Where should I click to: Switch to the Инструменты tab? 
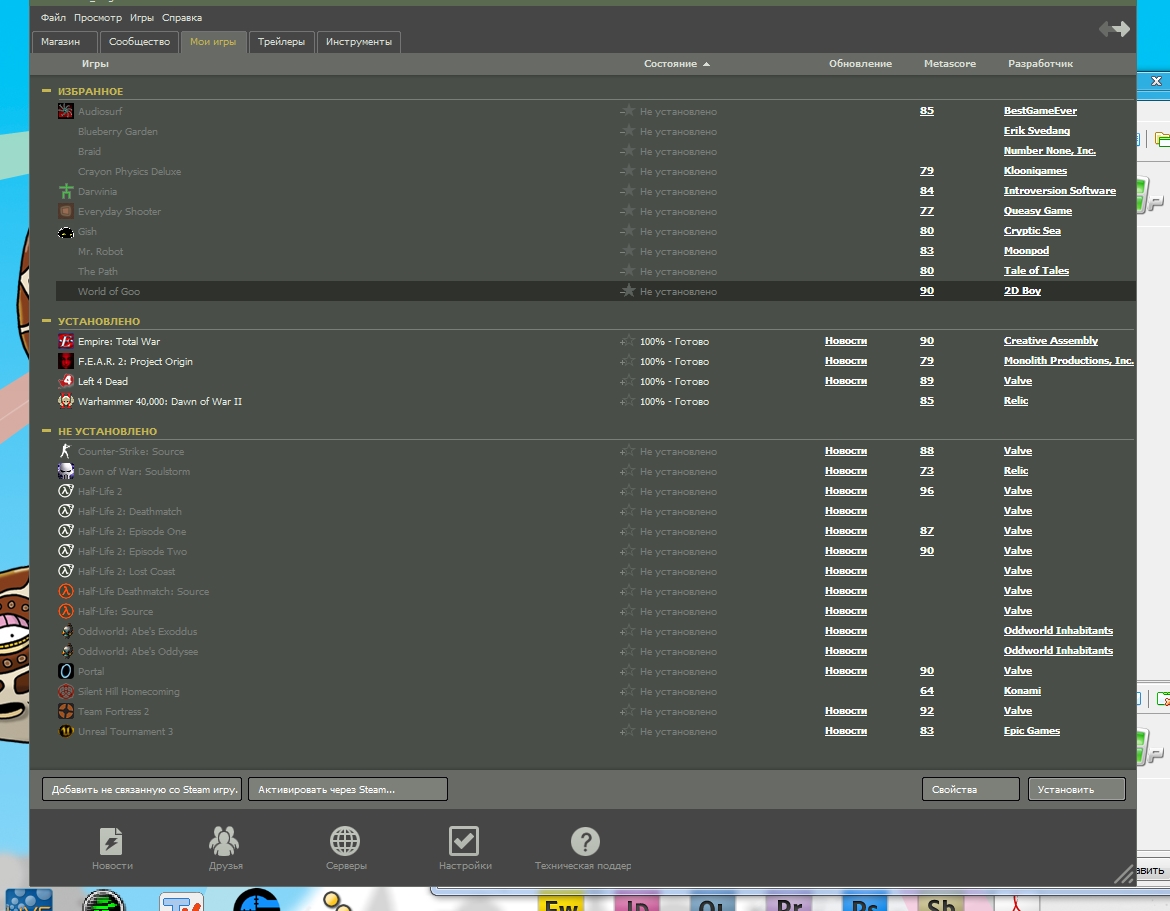[359, 42]
